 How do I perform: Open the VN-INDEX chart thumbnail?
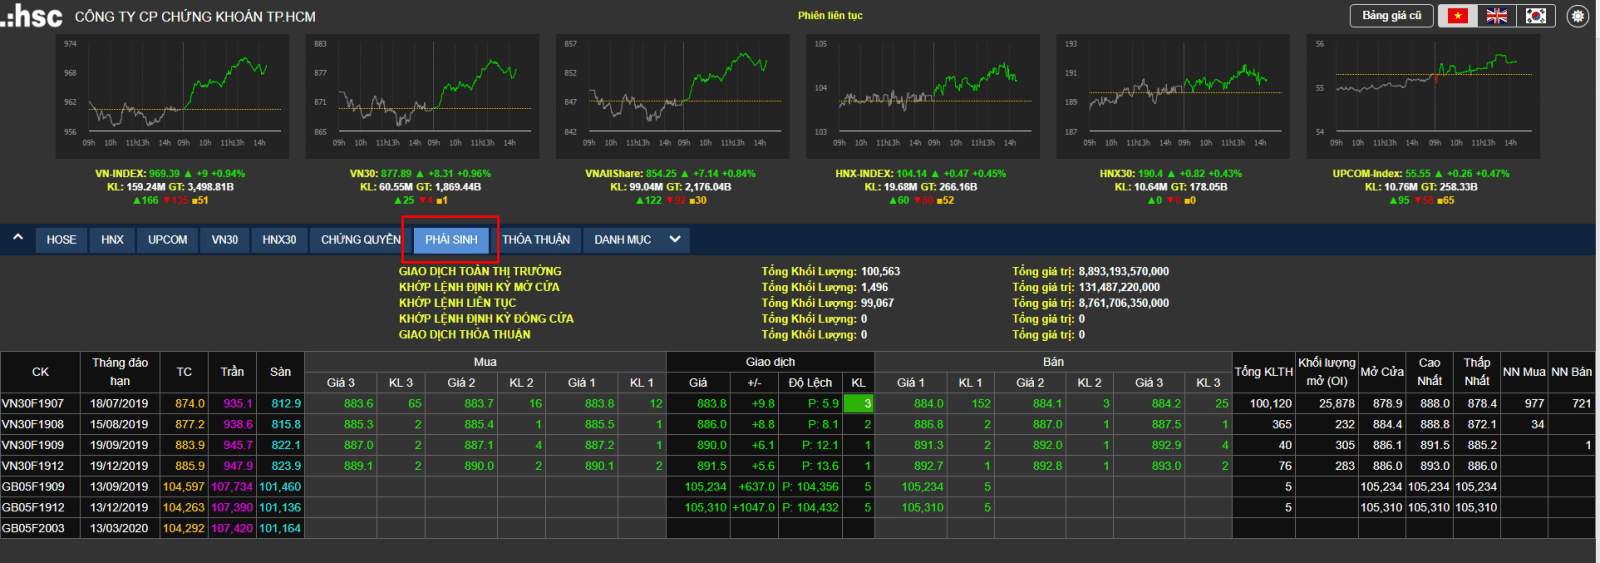point(171,96)
